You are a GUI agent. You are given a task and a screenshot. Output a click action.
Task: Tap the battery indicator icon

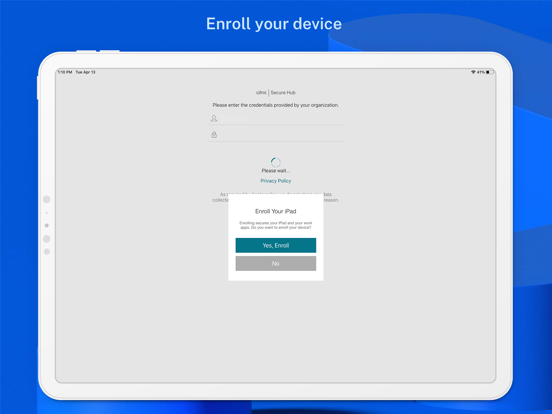(x=490, y=72)
